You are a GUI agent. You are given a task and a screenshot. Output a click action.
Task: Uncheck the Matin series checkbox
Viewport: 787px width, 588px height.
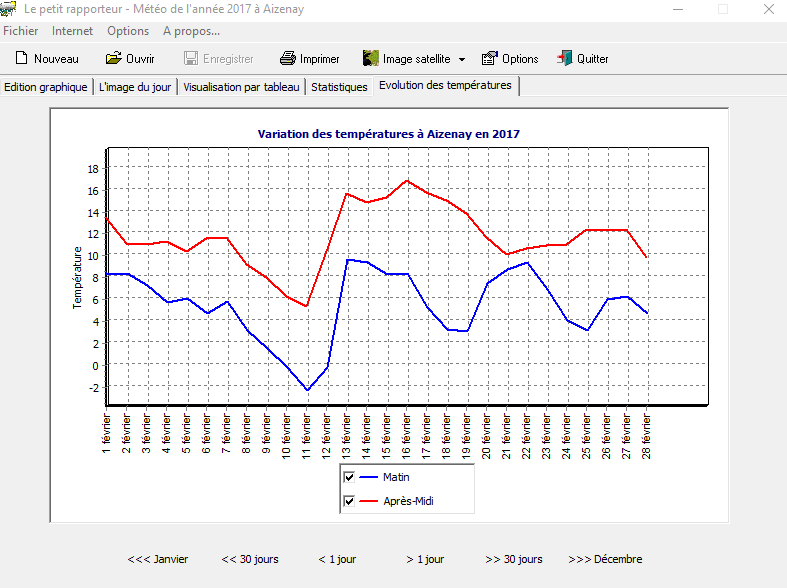point(350,478)
